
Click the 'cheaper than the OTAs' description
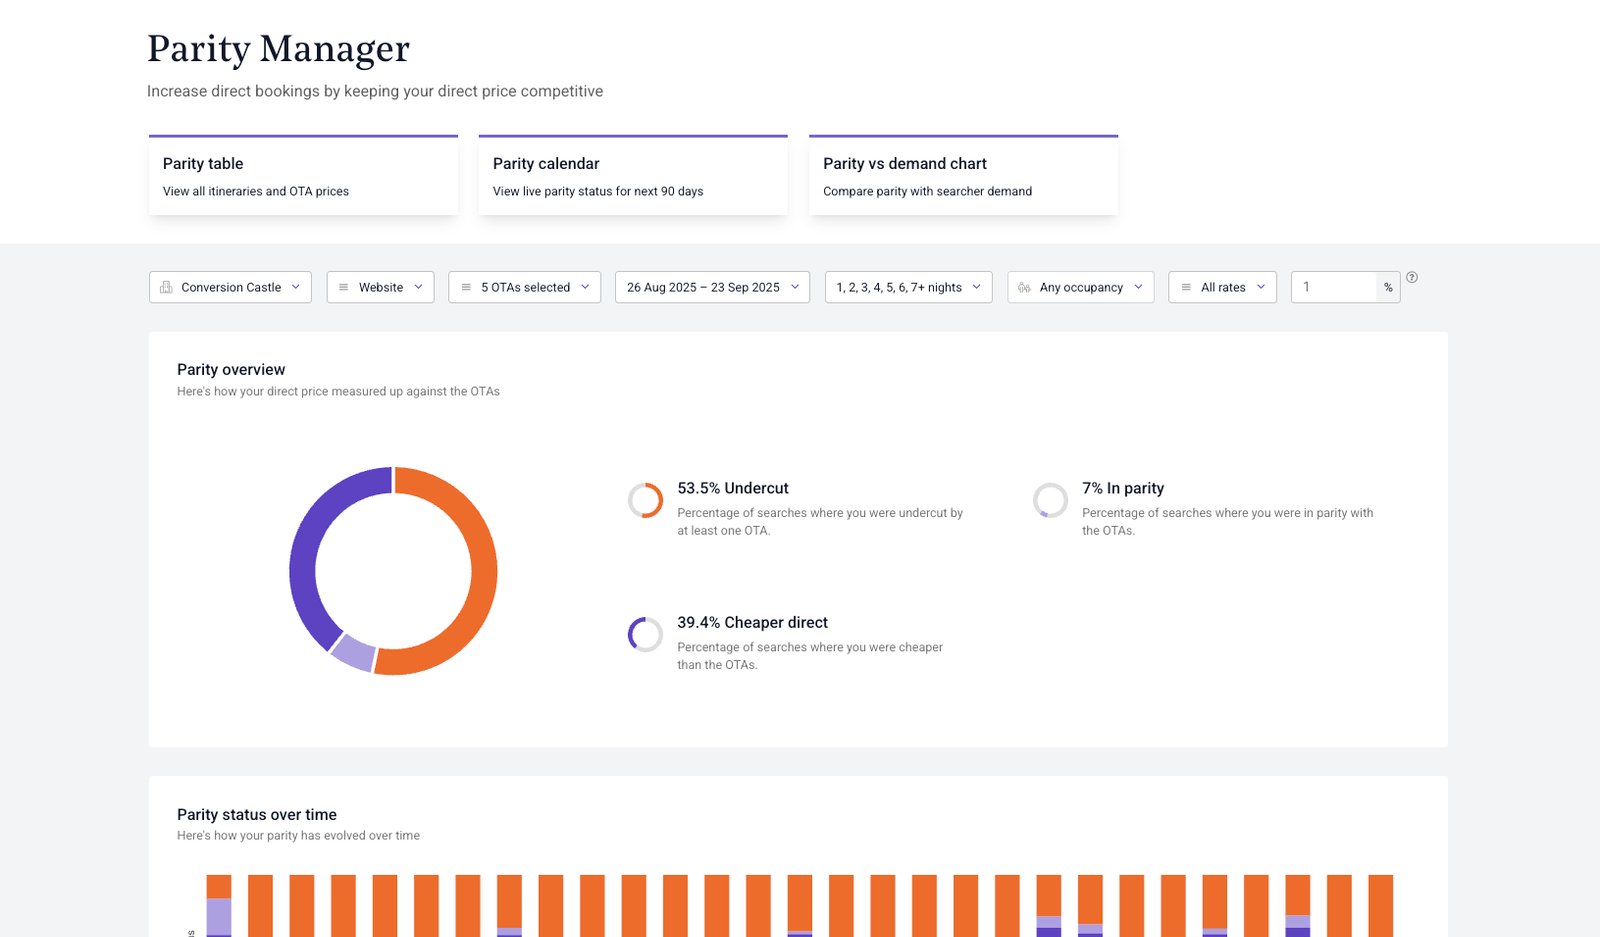pos(810,656)
